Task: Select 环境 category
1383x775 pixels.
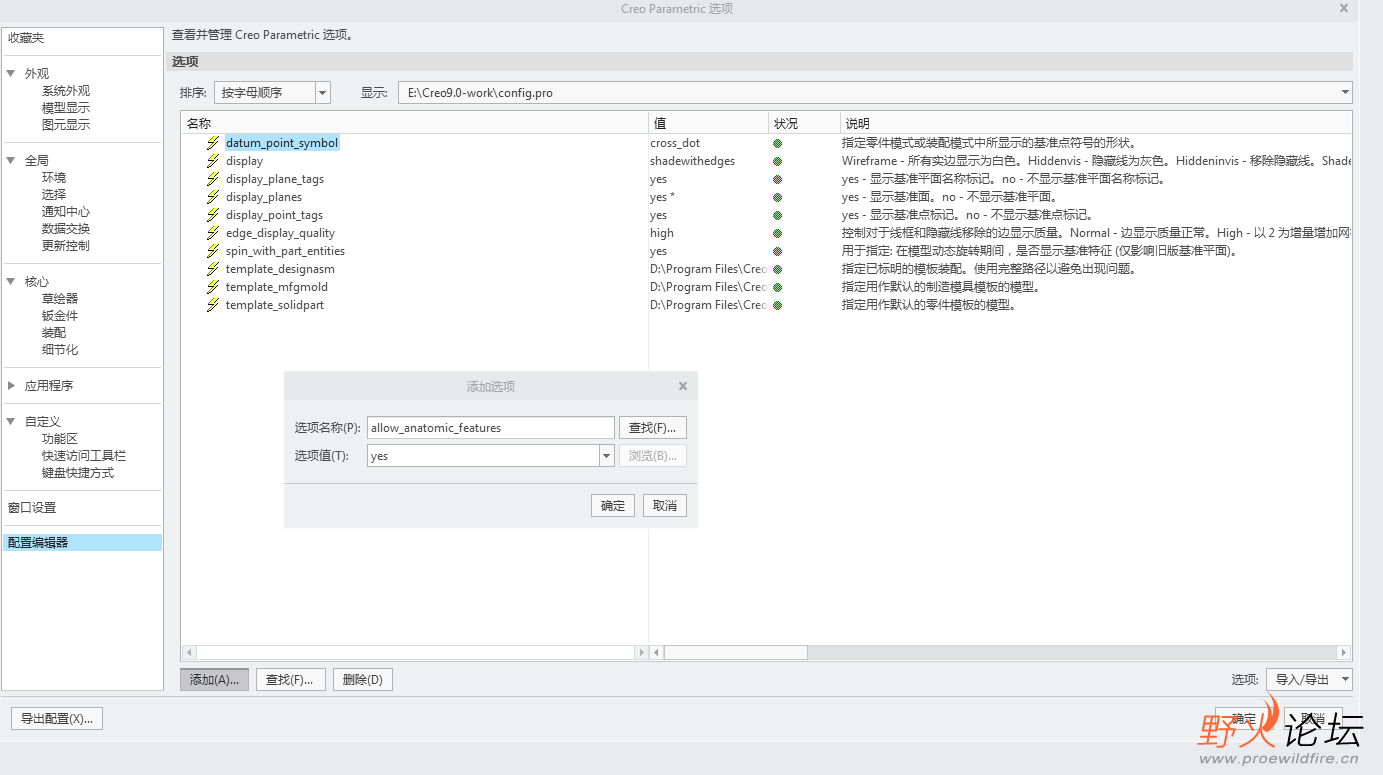Action: click(54, 177)
